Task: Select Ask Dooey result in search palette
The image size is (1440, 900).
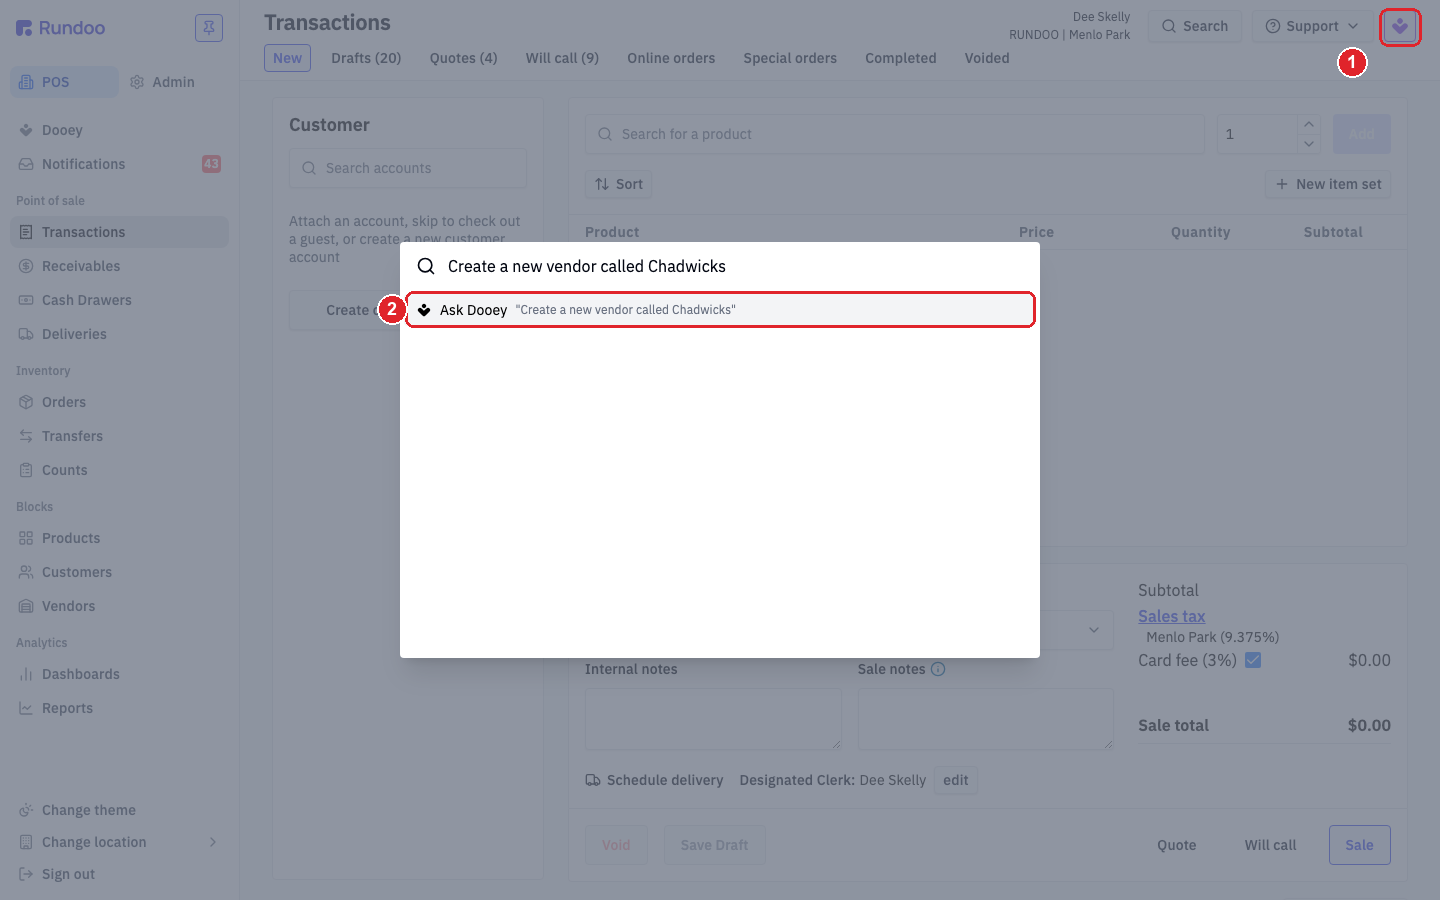Action: pyautogui.click(x=720, y=310)
